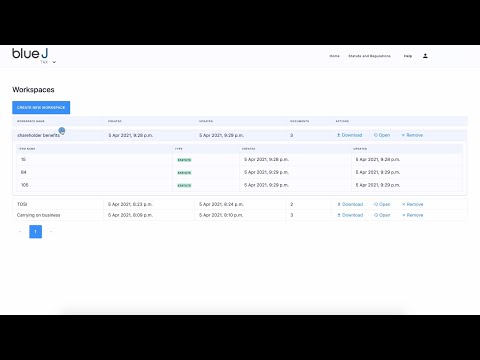Go to previous page arrow in pagination
The height and width of the screenshot is (360, 480).
coord(20,231)
